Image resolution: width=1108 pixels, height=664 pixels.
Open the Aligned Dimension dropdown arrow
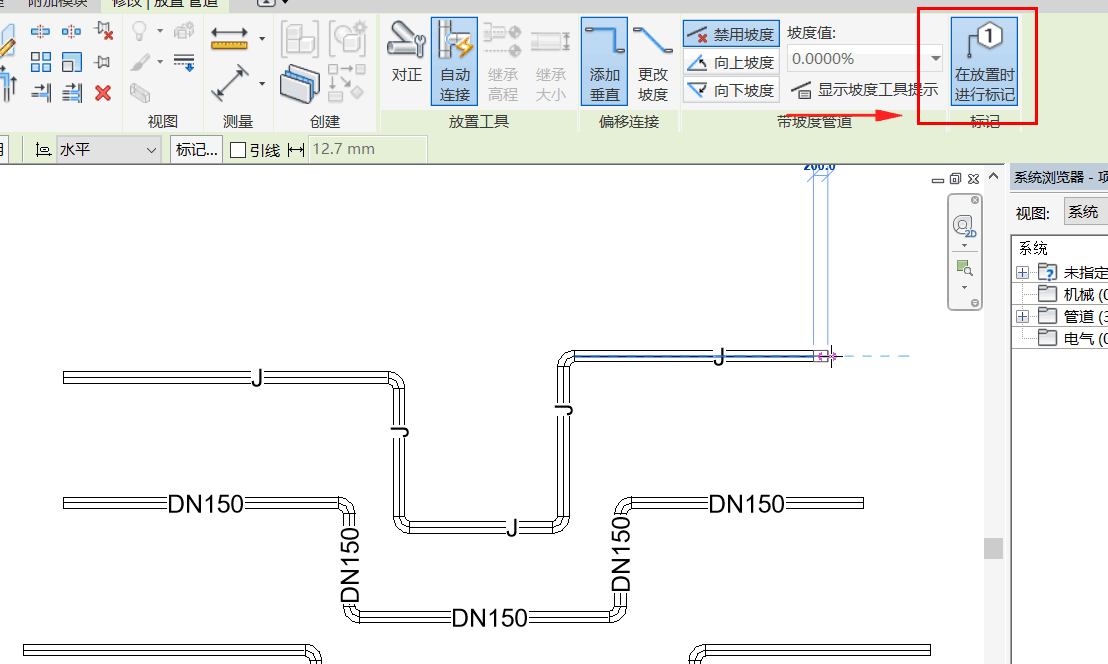[x=262, y=83]
